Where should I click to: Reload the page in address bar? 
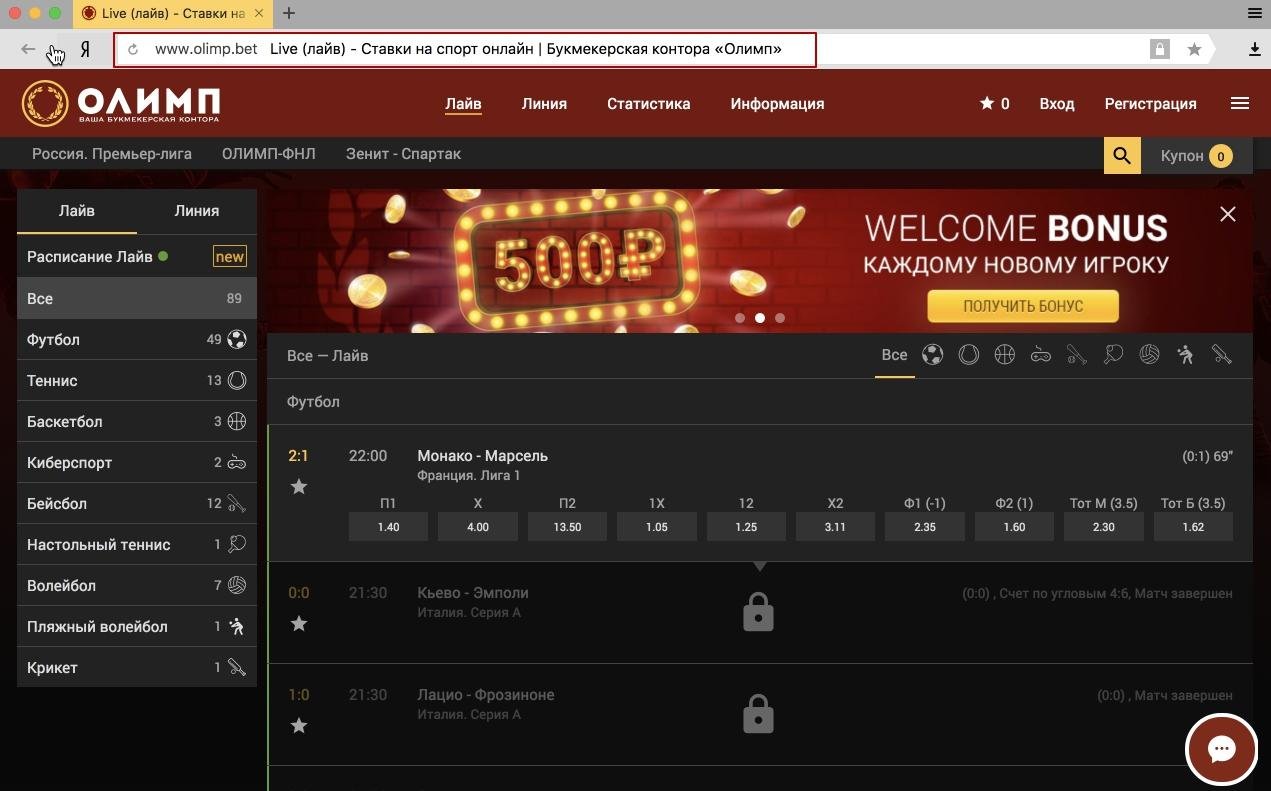(133, 49)
